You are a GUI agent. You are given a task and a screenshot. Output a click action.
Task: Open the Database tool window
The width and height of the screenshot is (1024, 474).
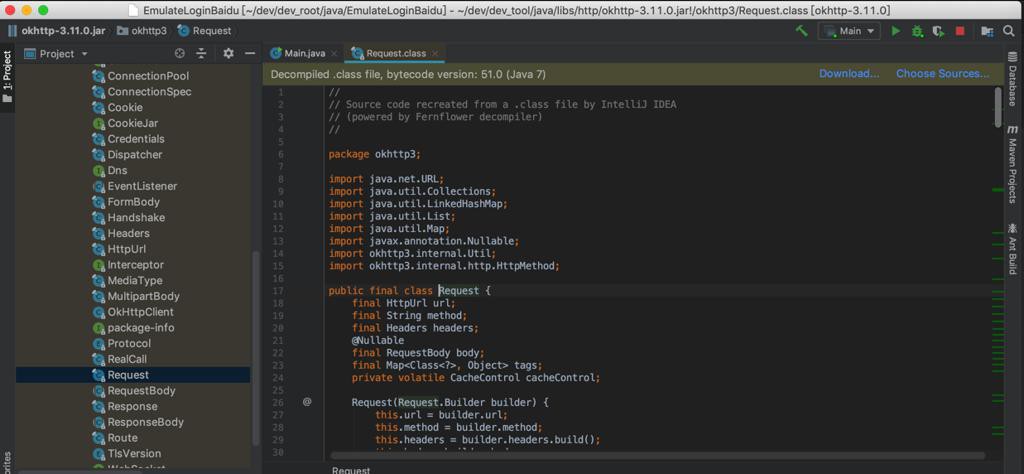pyautogui.click(x=1013, y=80)
